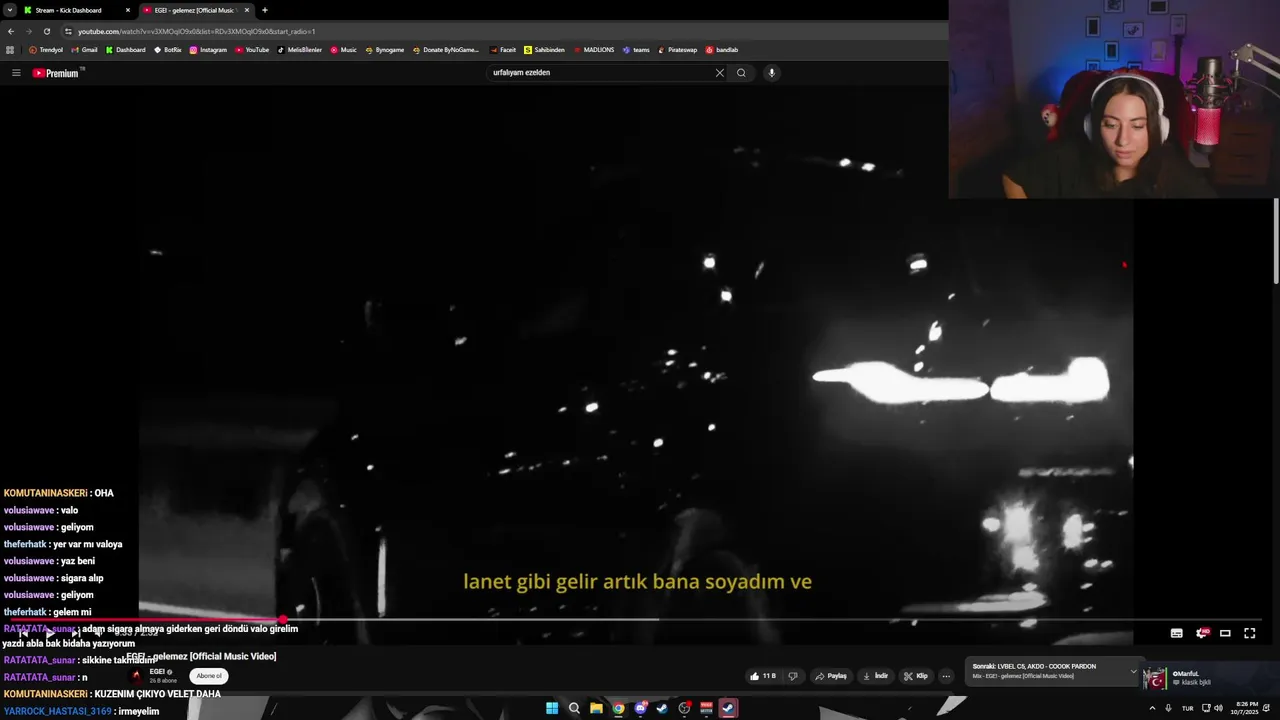Open the teams bookmark
The height and width of the screenshot is (720, 1280).
click(636, 50)
